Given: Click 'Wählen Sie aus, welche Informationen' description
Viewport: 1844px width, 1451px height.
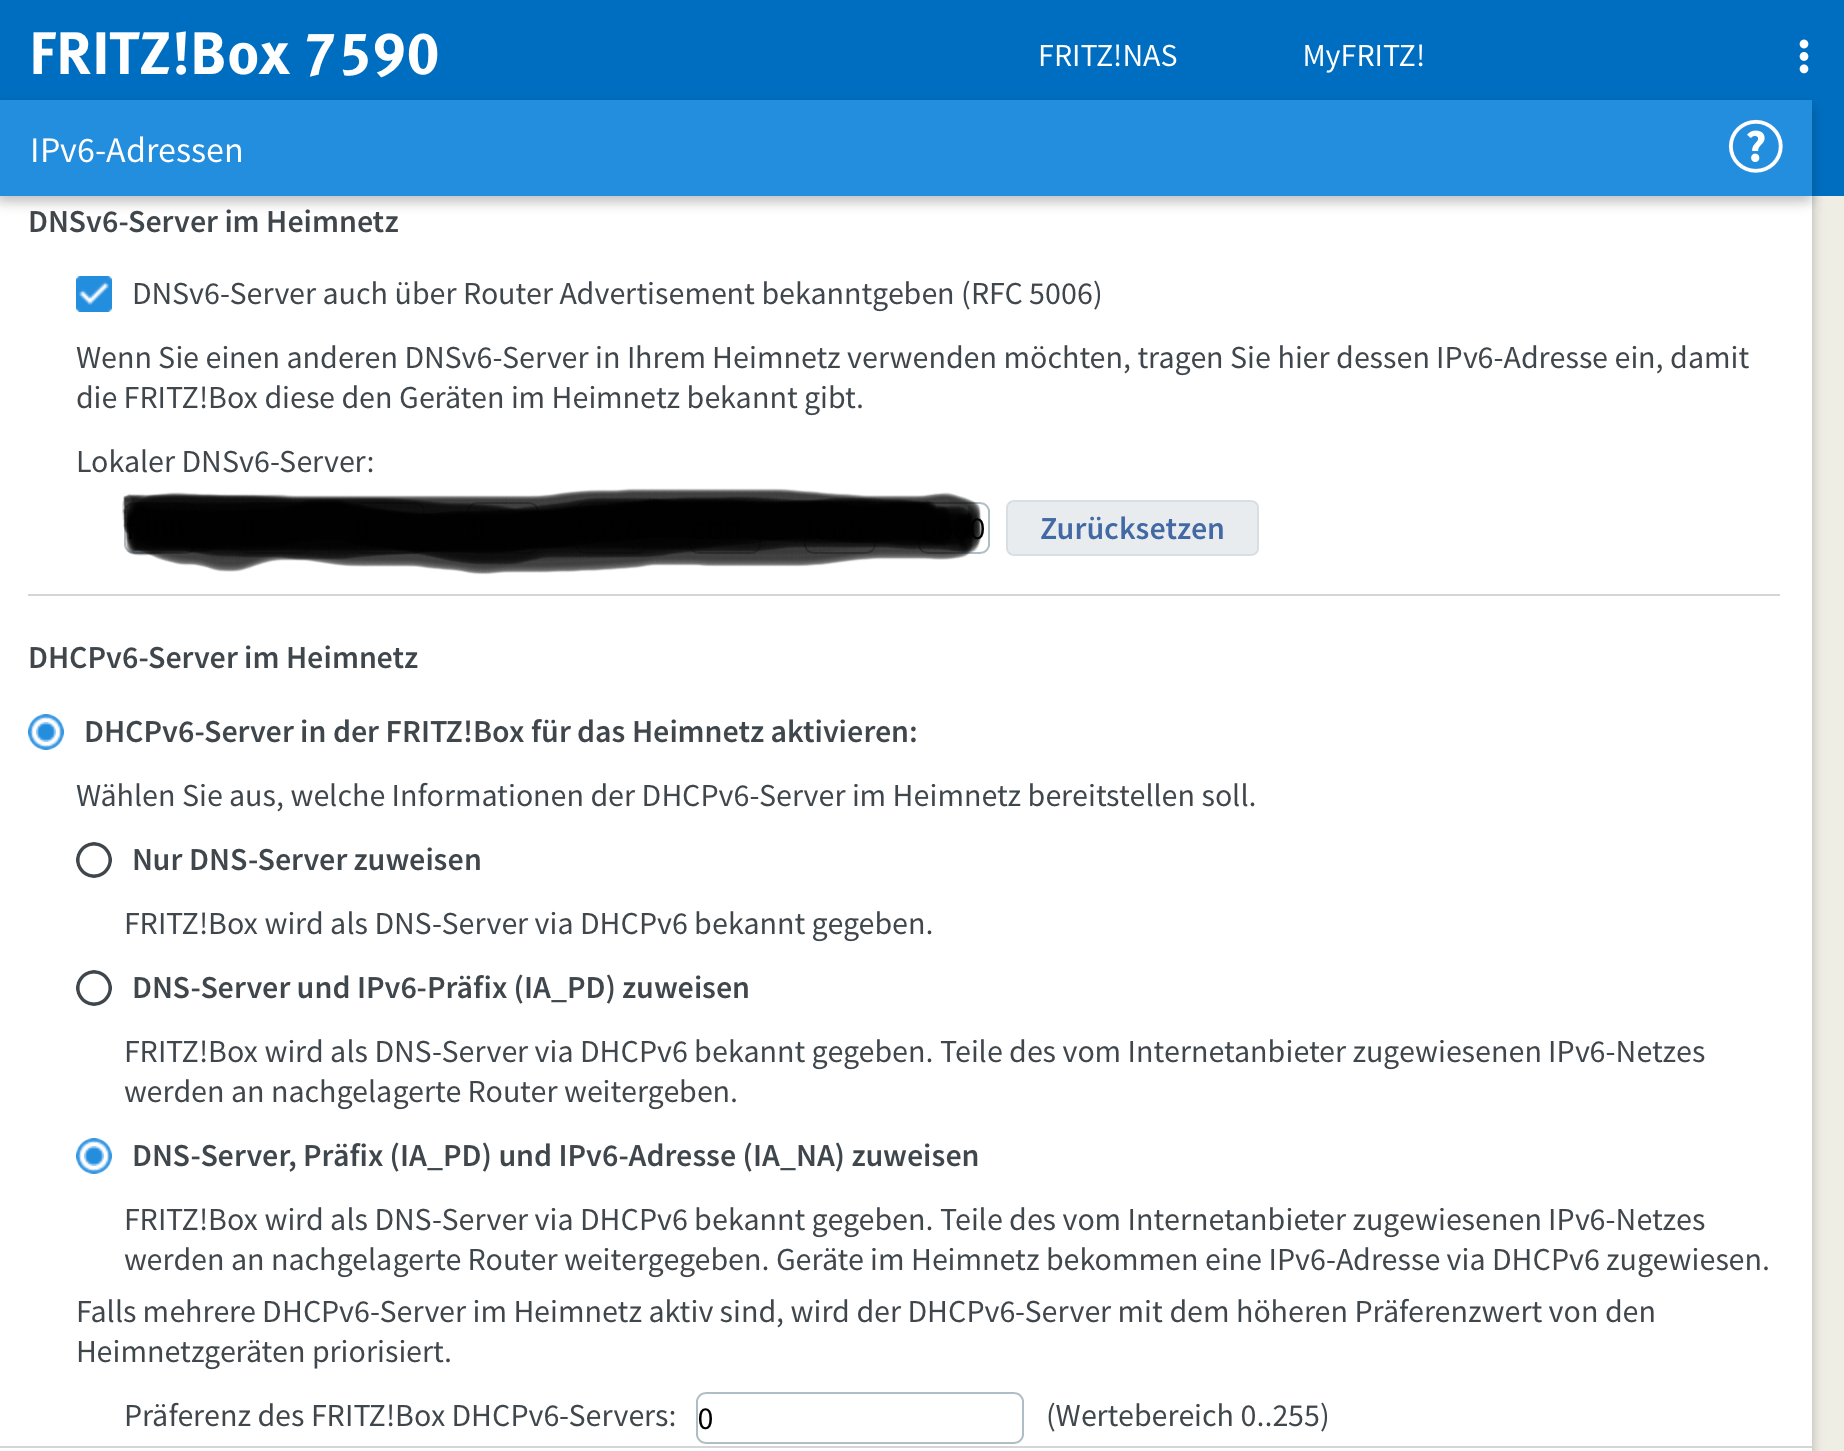Looking at the screenshot, I should pos(666,796).
